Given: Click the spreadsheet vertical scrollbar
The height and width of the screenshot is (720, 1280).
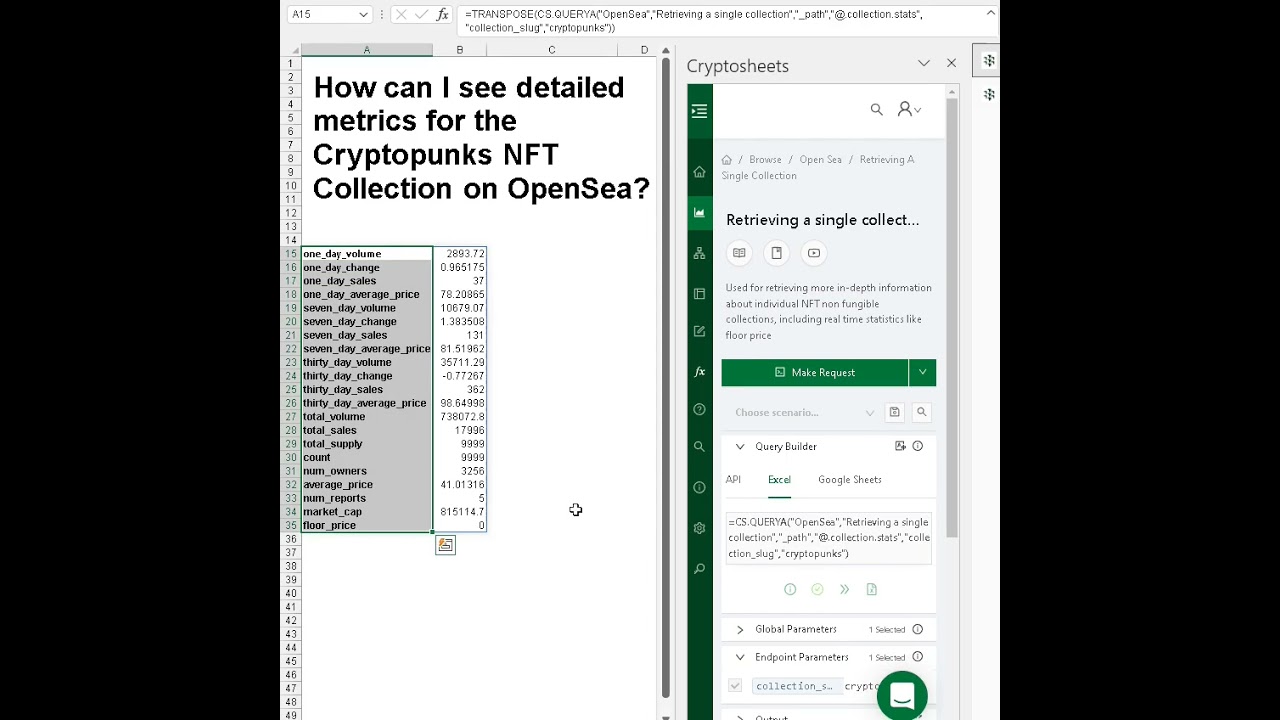Looking at the screenshot, I should pos(666,380).
